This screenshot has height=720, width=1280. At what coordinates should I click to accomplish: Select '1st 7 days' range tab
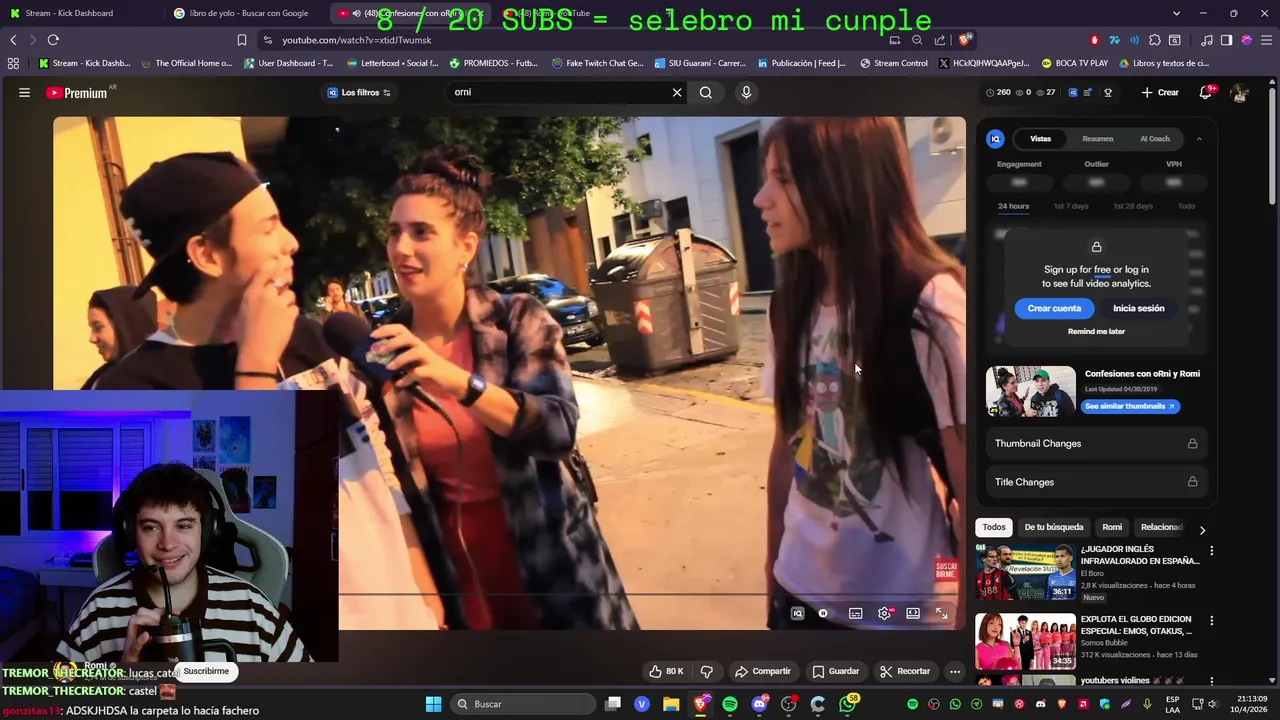1071,206
